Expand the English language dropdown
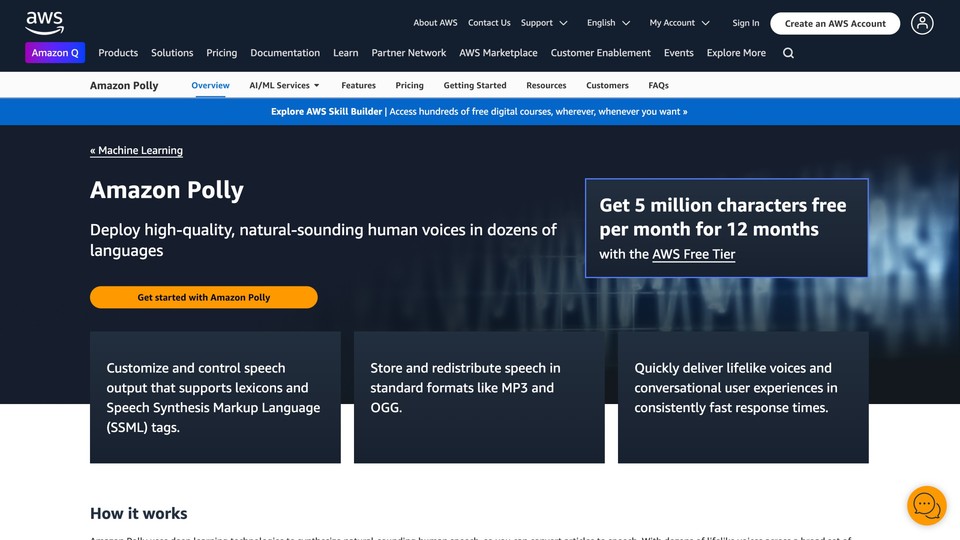This screenshot has height=540, width=960. (x=608, y=23)
